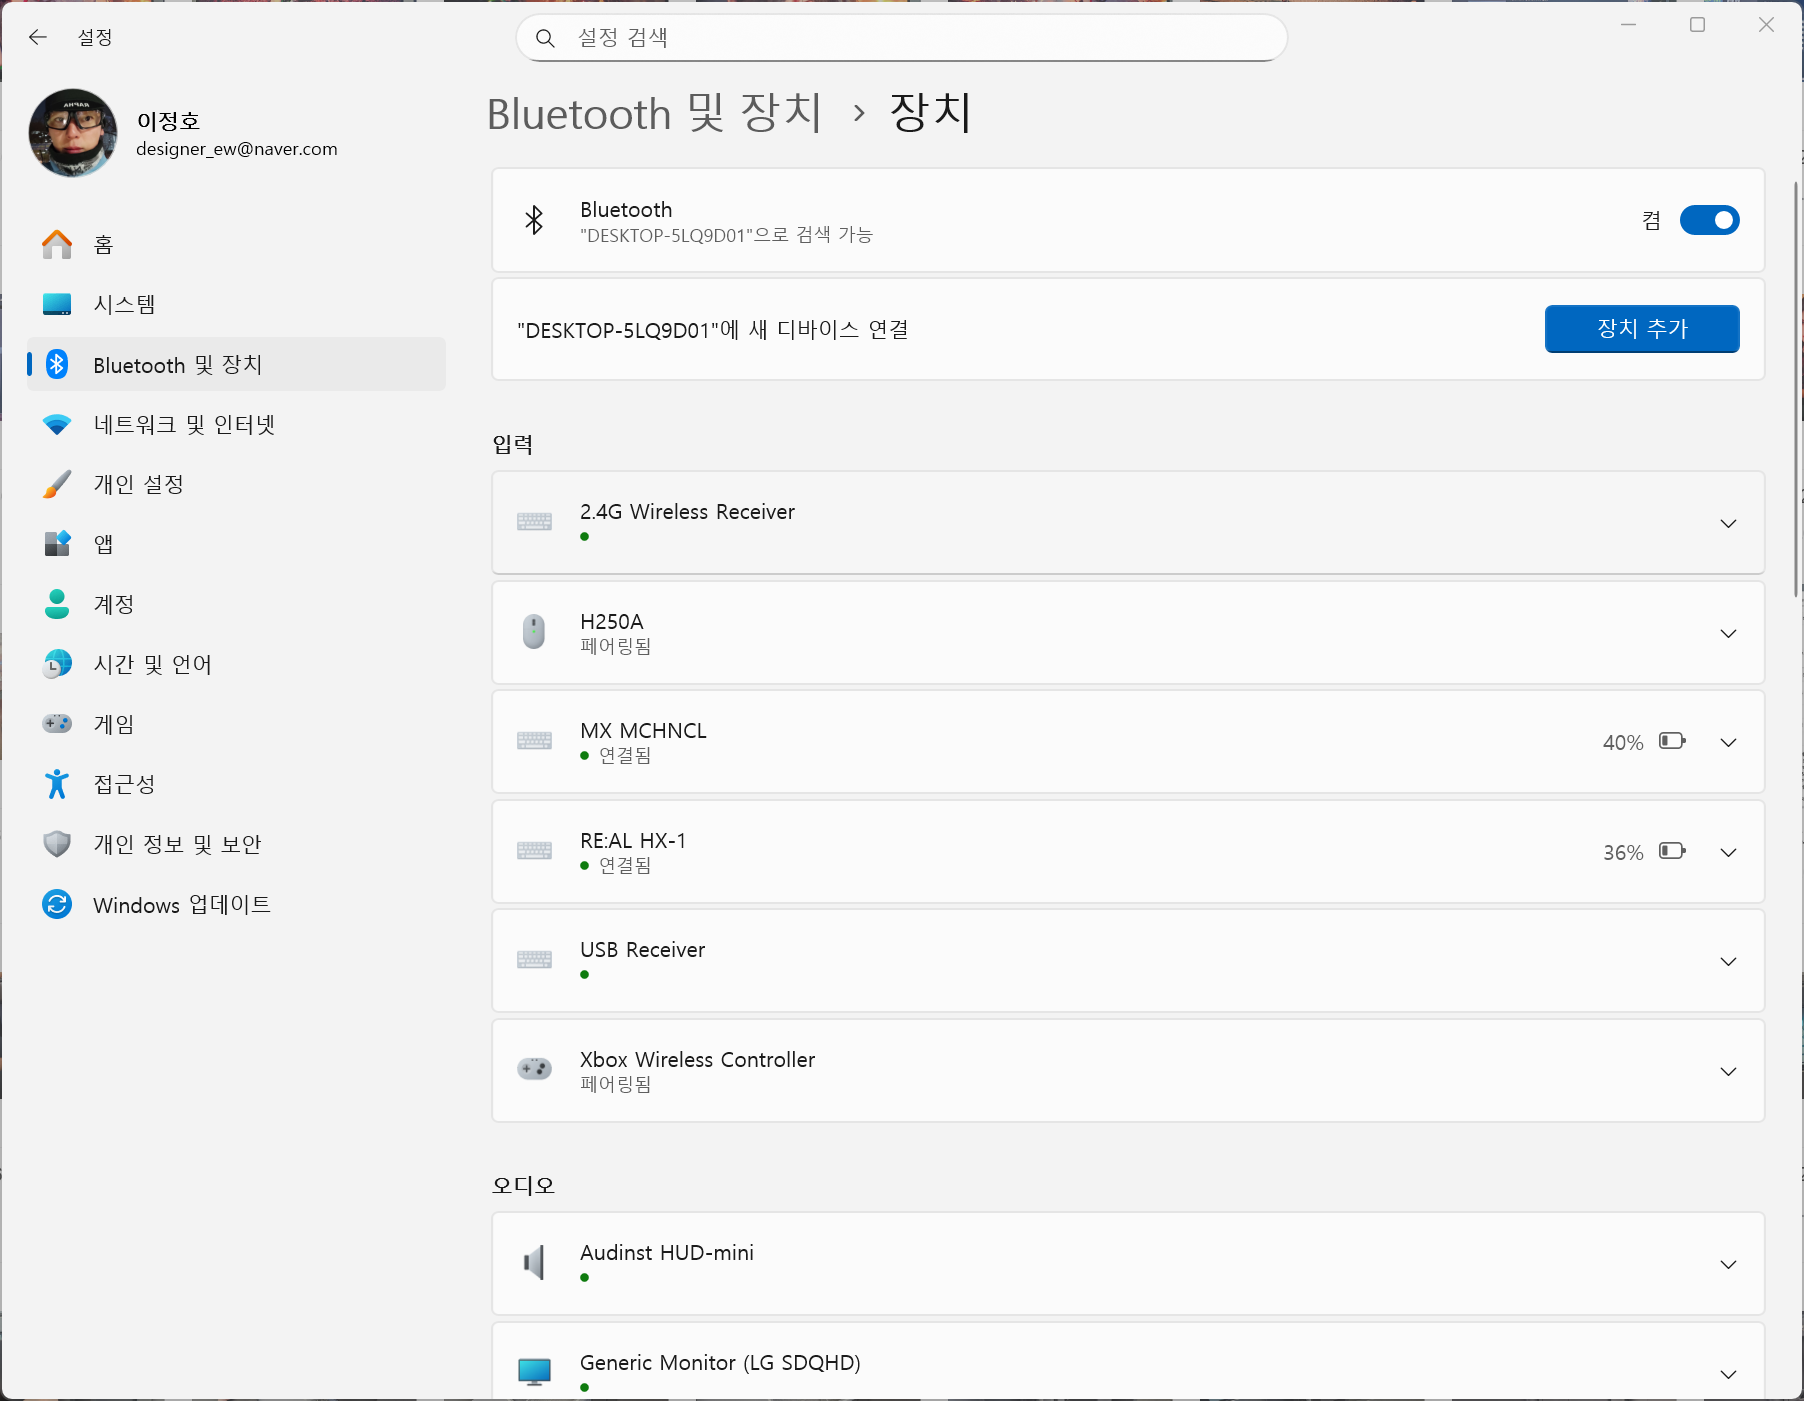The width and height of the screenshot is (1804, 1401).
Task: Click the Windows Update sync icon
Action: [57, 904]
